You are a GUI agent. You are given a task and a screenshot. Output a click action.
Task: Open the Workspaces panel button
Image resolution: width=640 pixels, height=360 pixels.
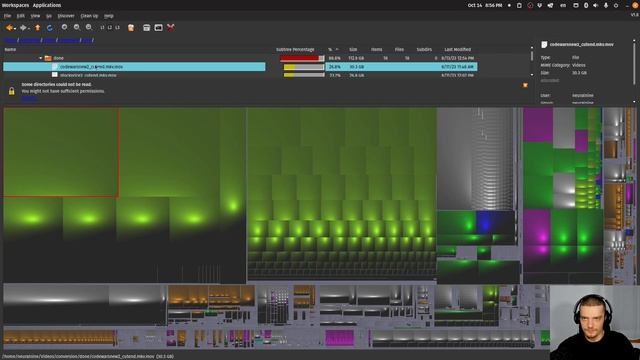point(15,5)
